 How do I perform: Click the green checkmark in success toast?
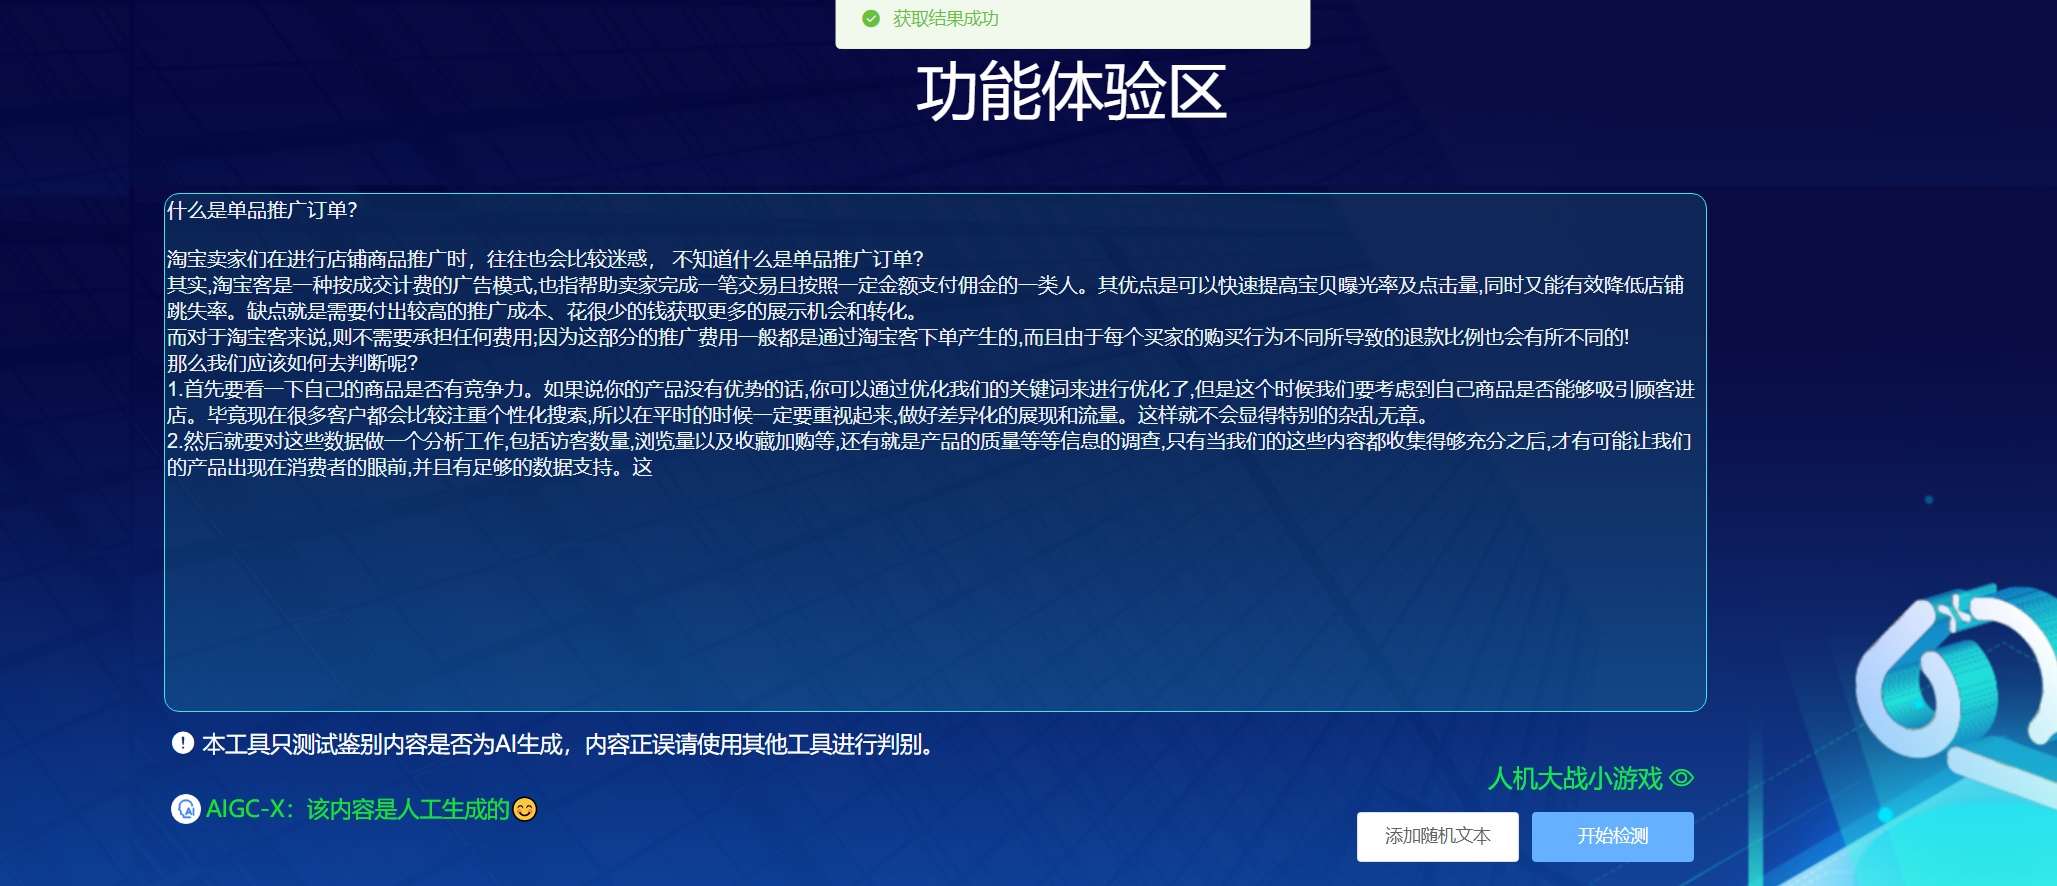(x=871, y=18)
